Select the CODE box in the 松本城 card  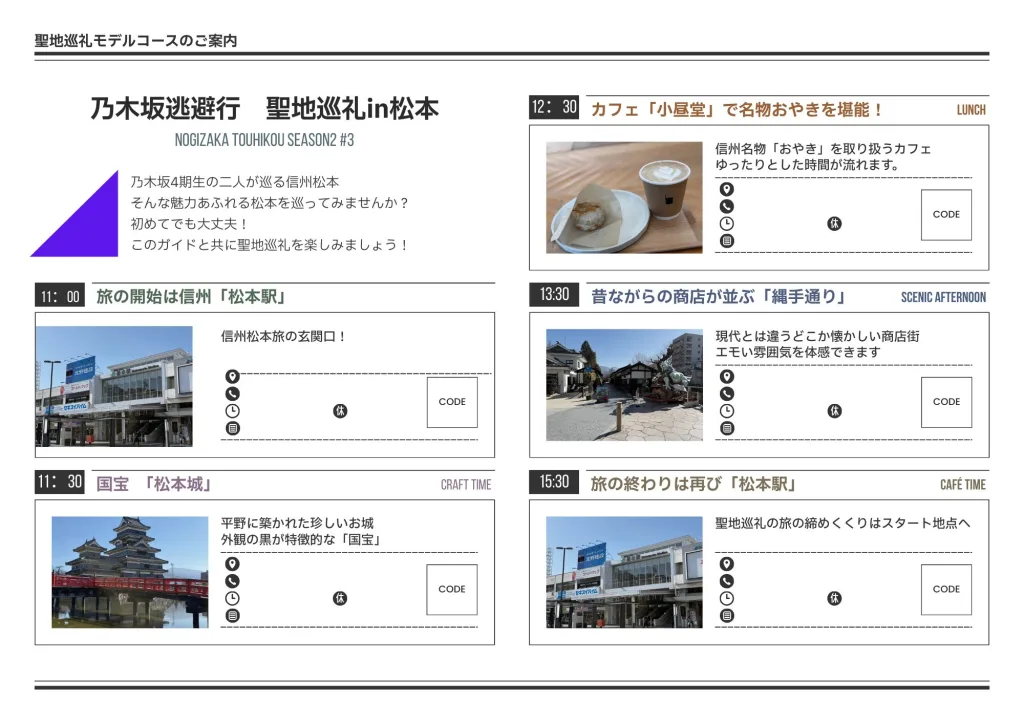click(452, 589)
